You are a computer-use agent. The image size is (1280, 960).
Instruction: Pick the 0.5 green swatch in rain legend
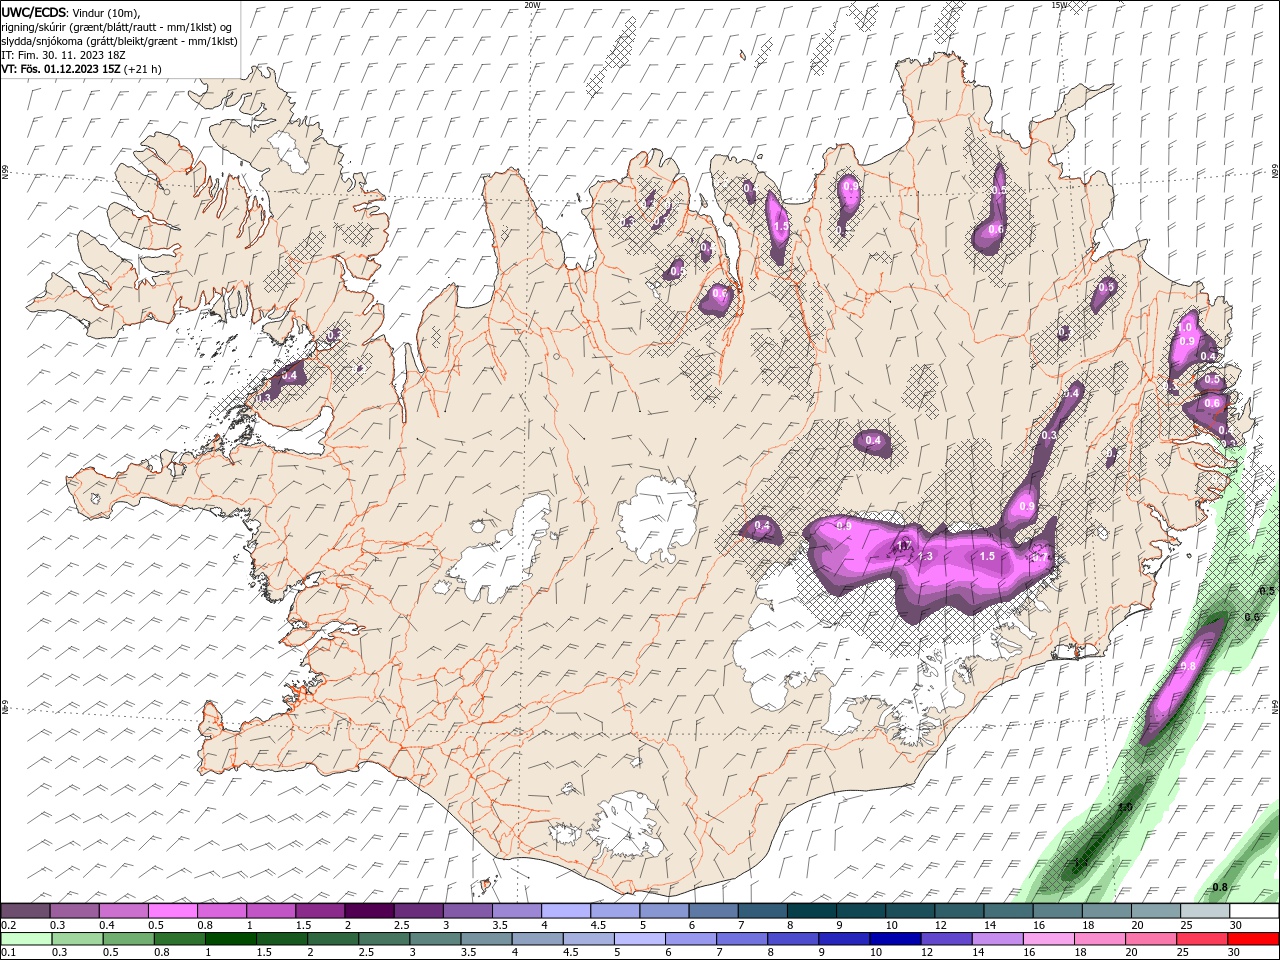[128, 939]
